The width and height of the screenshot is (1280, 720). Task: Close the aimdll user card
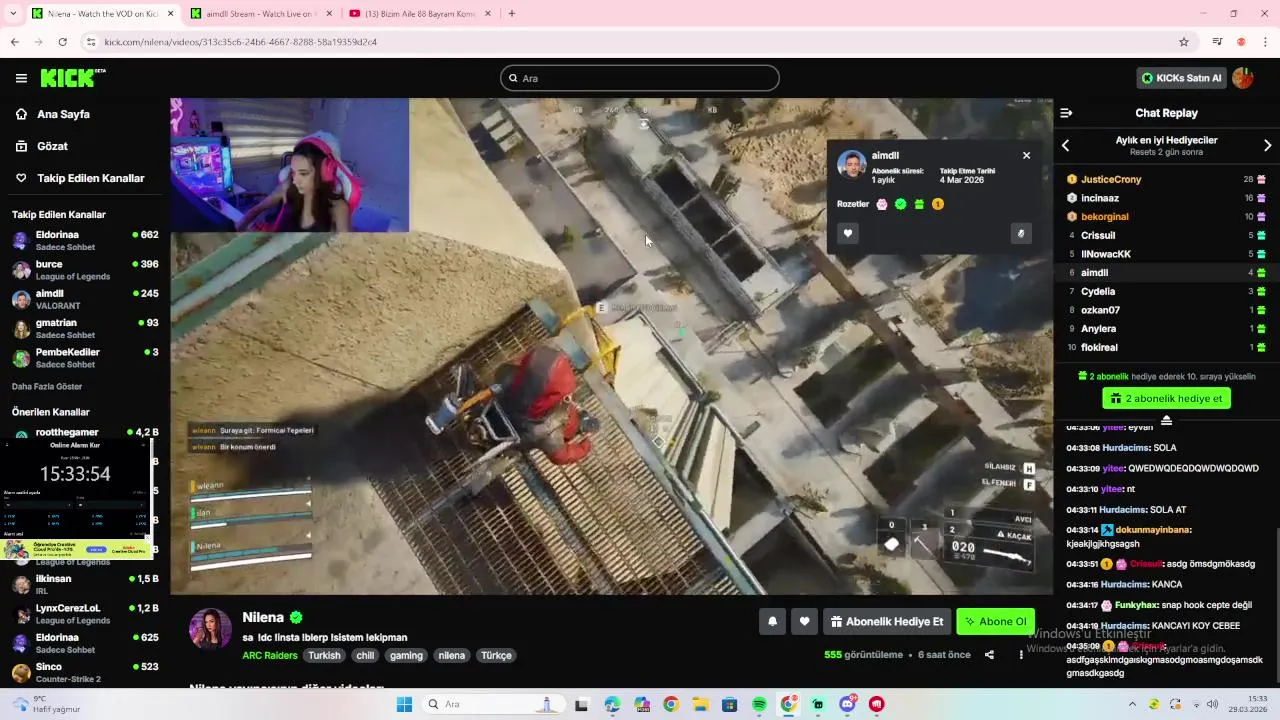pyautogui.click(x=1026, y=155)
